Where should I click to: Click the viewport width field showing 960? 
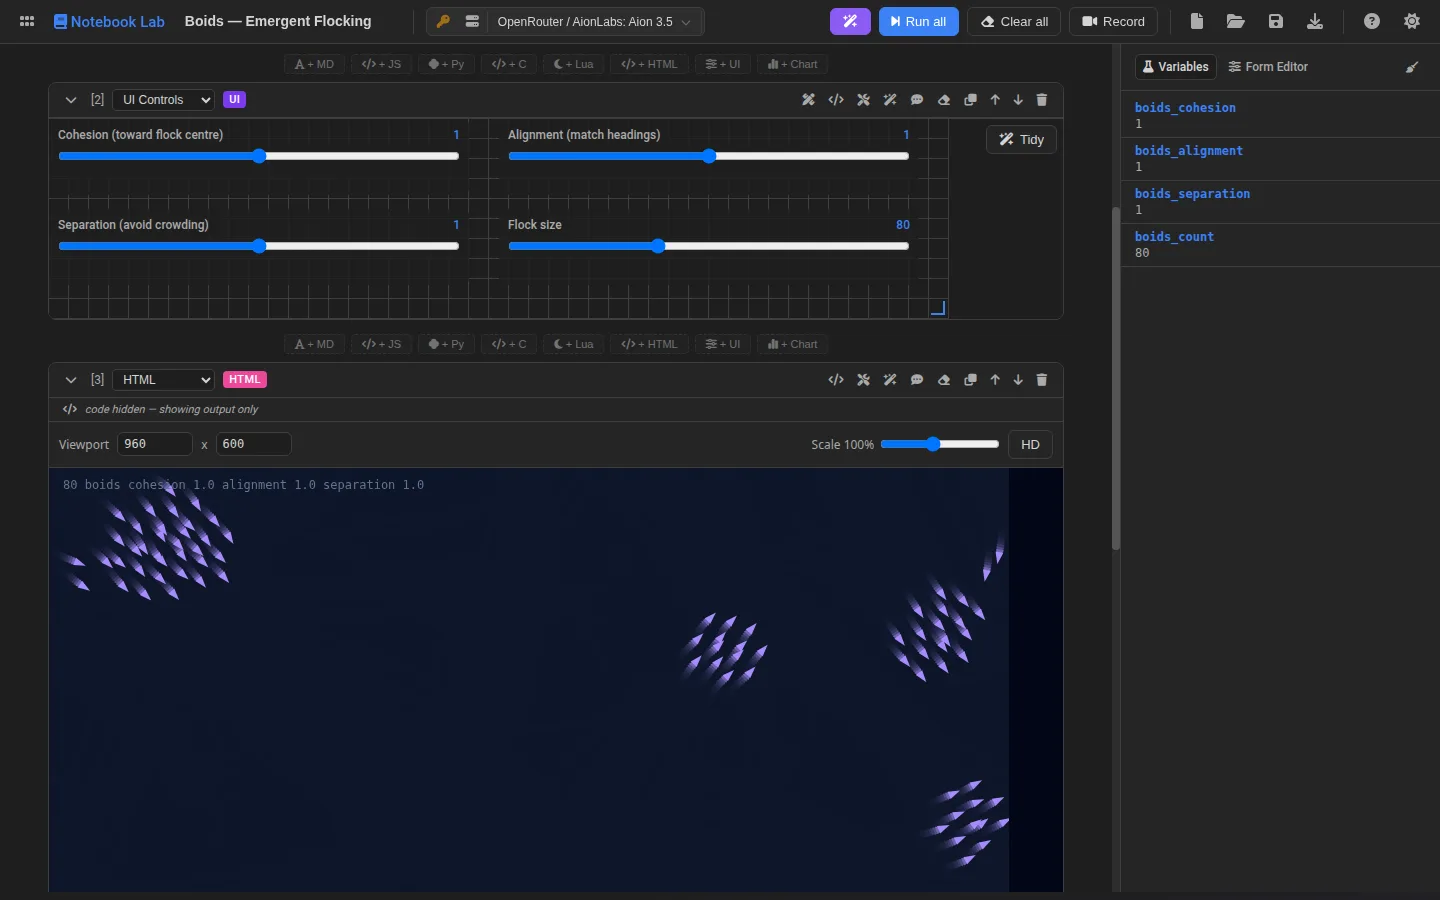pyautogui.click(x=155, y=444)
